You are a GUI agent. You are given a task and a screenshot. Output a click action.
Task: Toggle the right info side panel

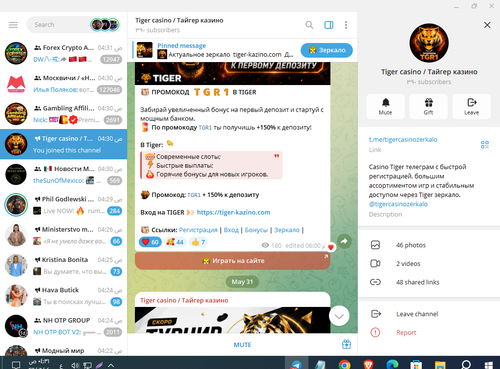click(x=329, y=25)
